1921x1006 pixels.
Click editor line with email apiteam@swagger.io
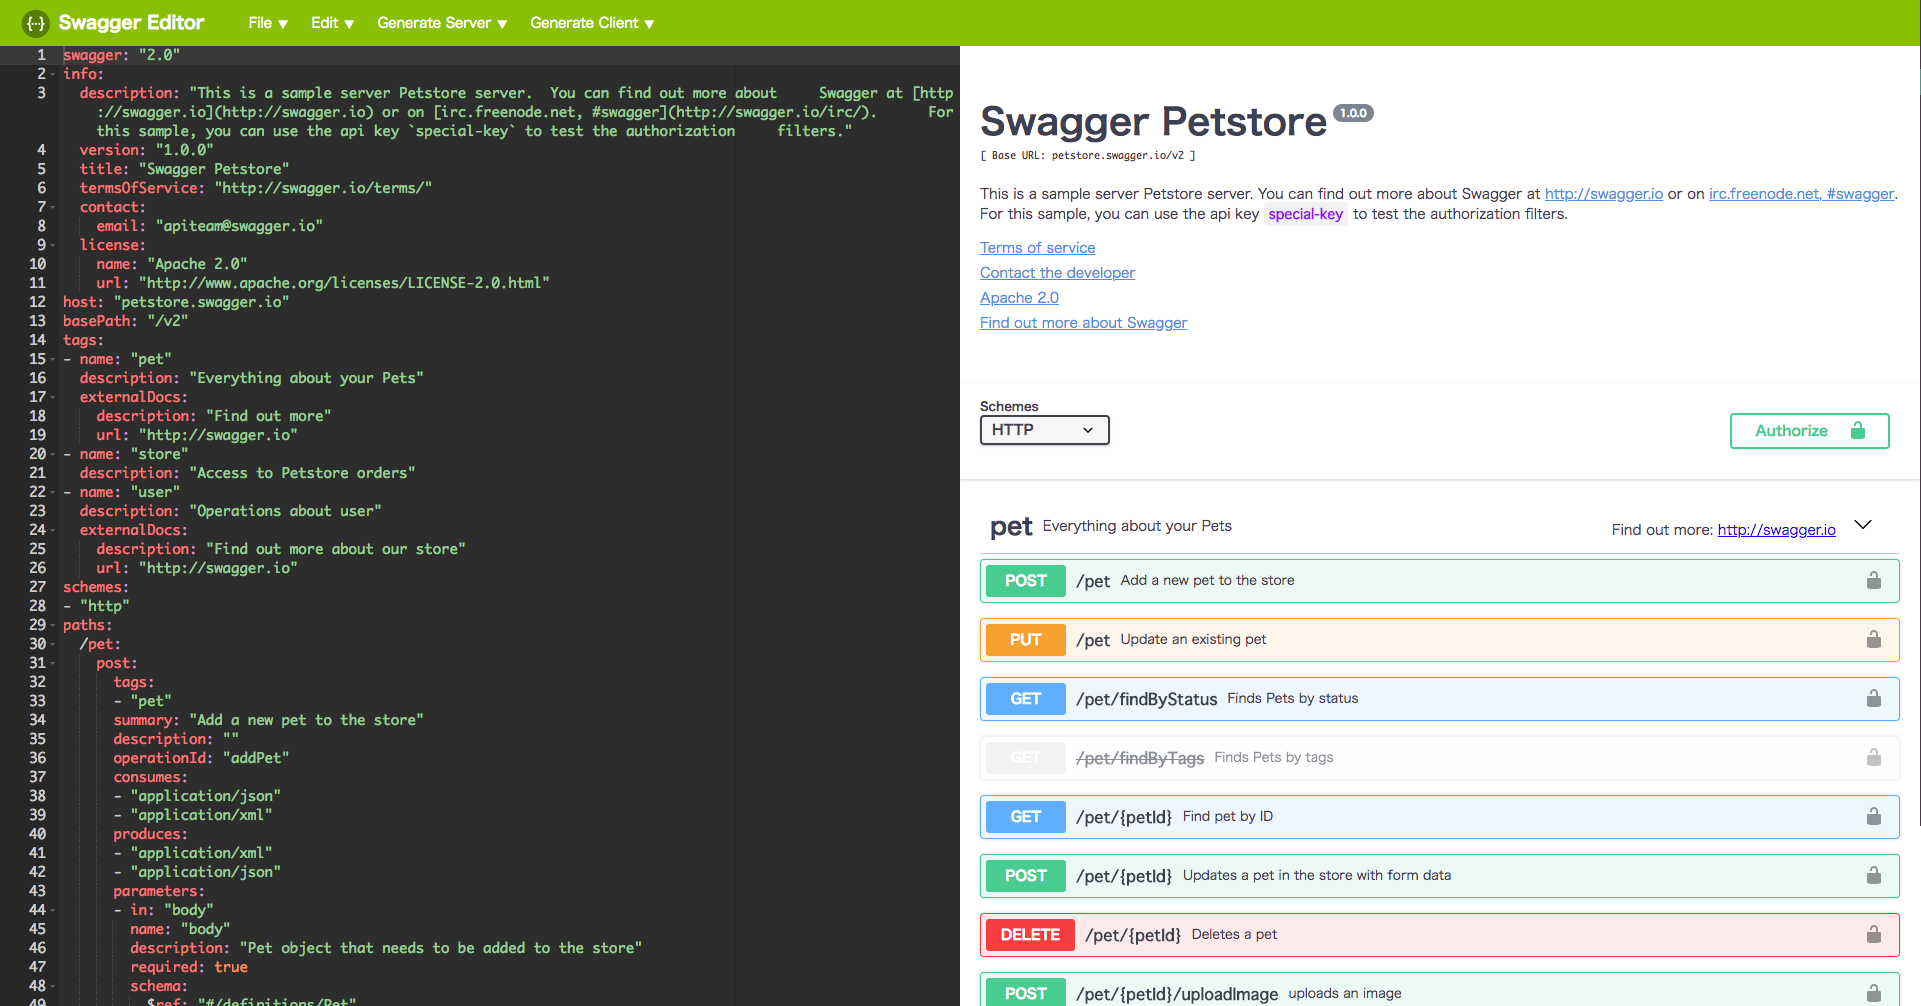(x=209, y=226)
